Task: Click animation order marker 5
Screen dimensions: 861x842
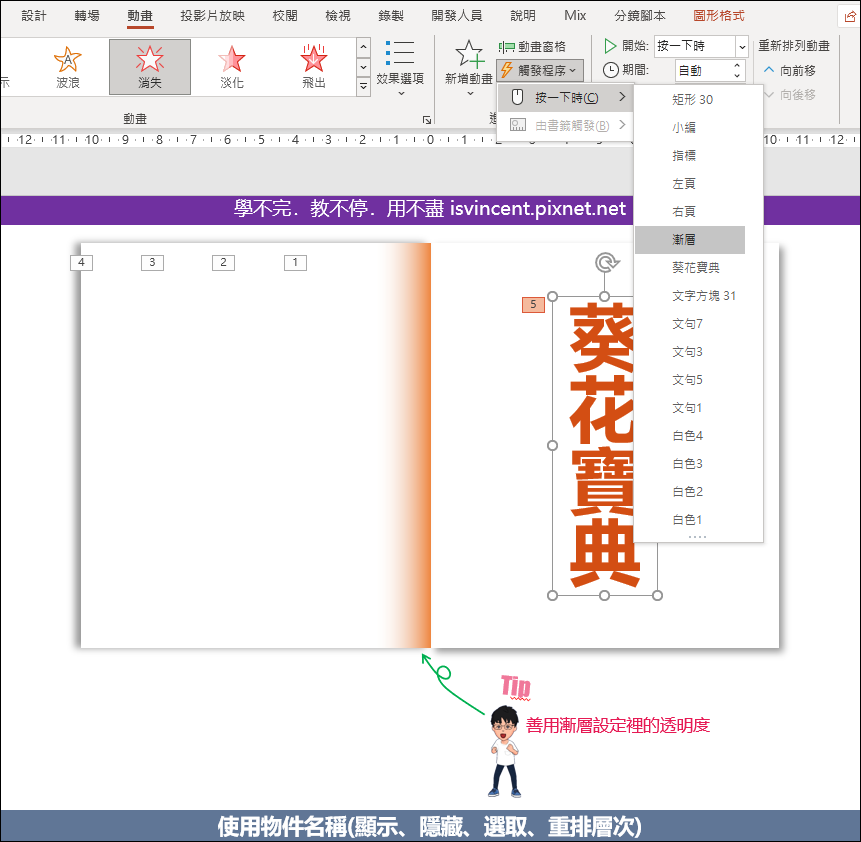Action: (x=533, y=305)
